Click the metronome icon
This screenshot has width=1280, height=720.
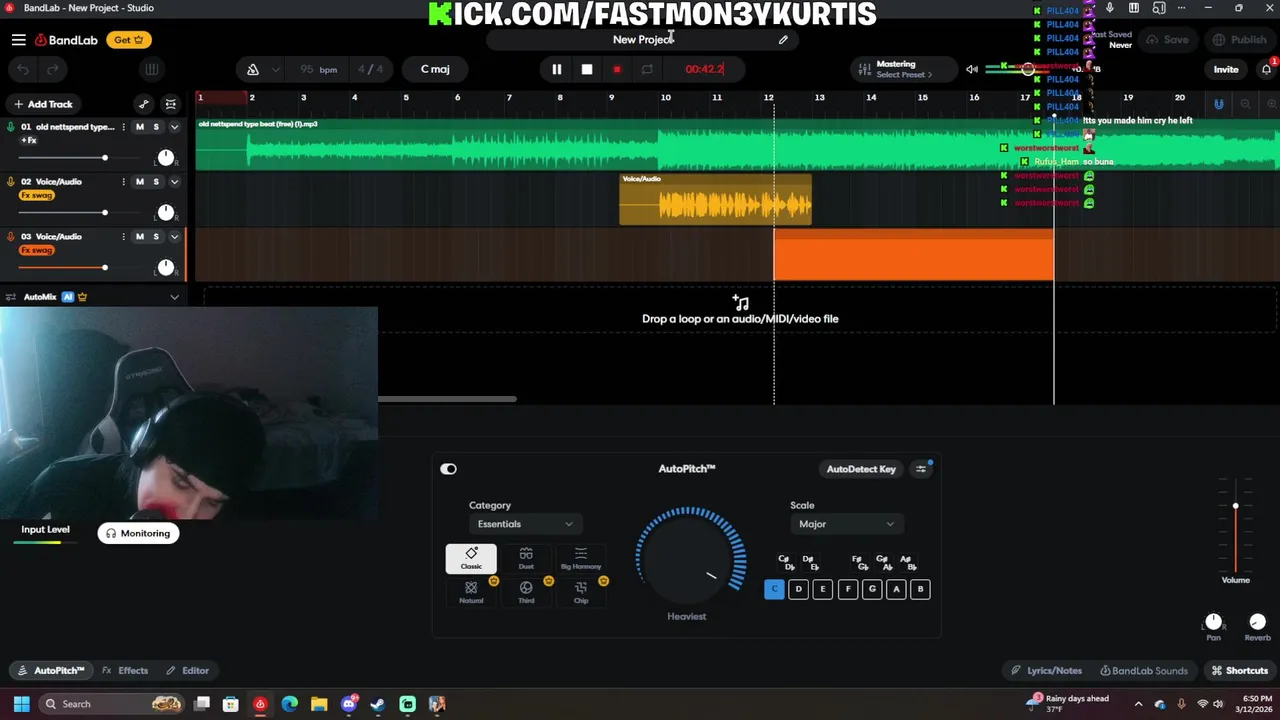(253, 69)
